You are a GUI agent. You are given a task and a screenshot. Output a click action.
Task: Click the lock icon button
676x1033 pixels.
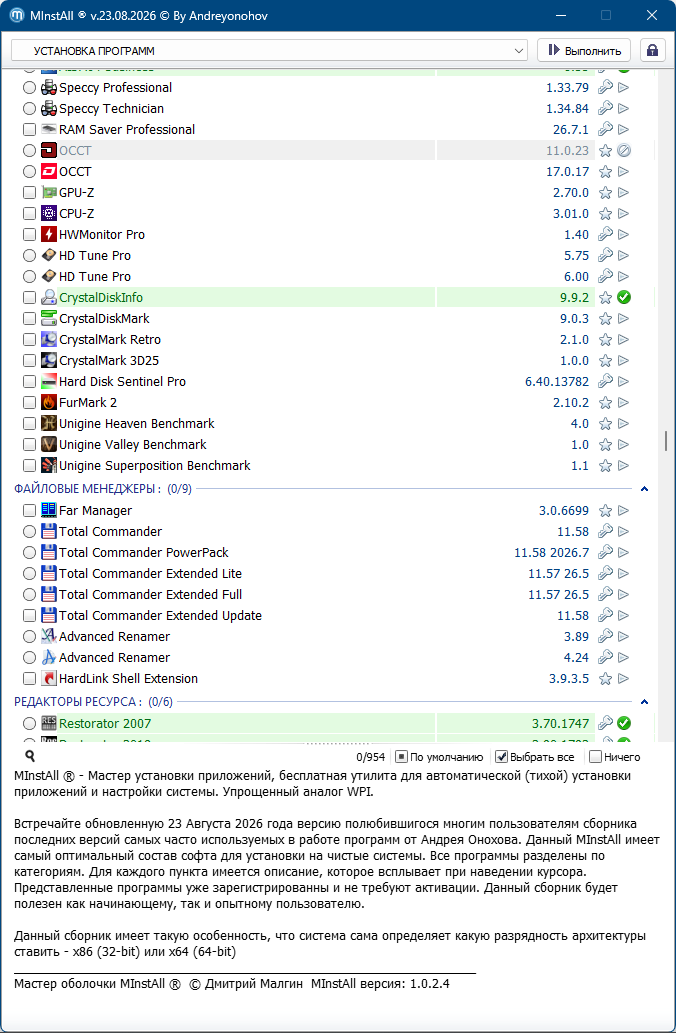coord(652,51)
